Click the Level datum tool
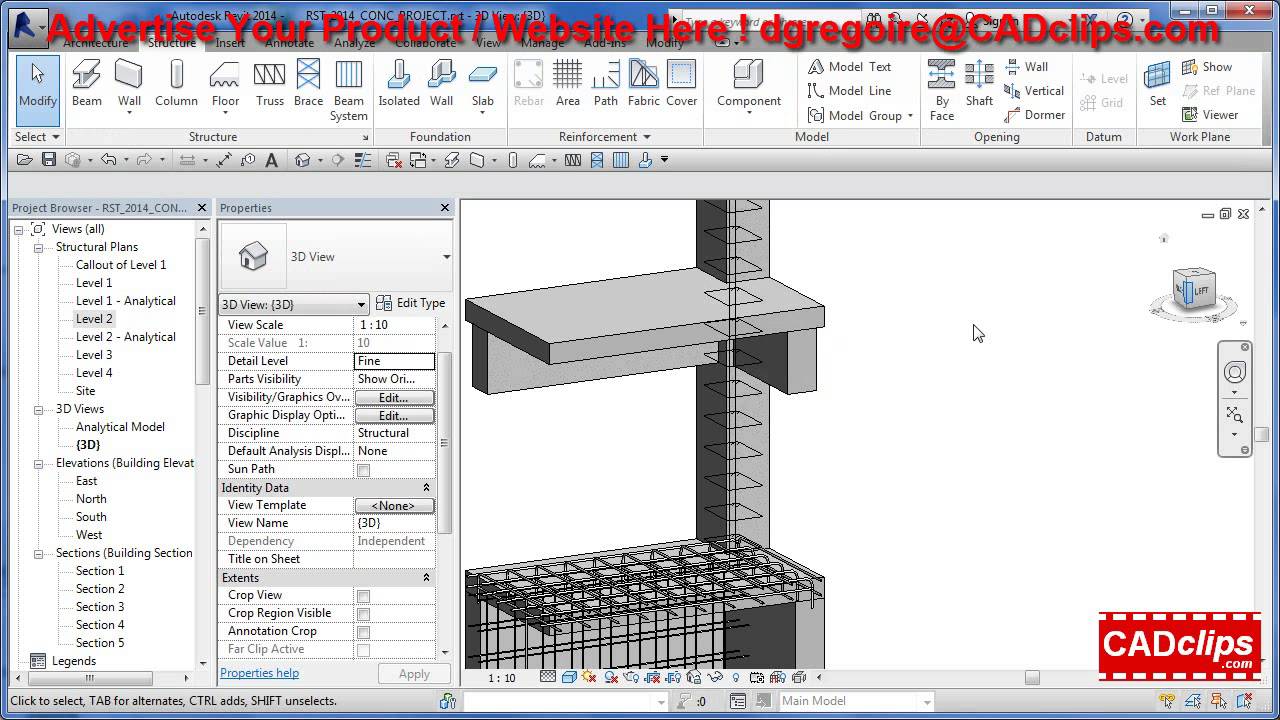The image size is (1280, 720). 1103,78
